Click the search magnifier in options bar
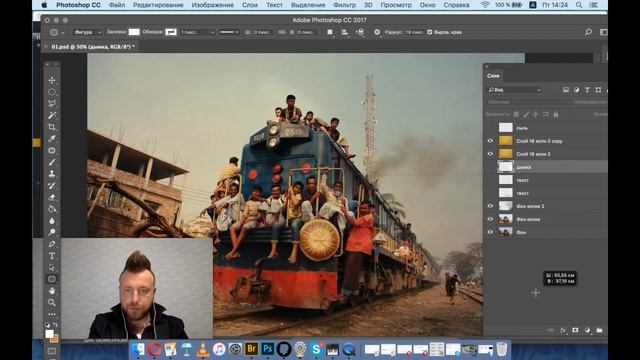This screenshot has width=640, height=360. pyautogui.click(x=588, y=32)
